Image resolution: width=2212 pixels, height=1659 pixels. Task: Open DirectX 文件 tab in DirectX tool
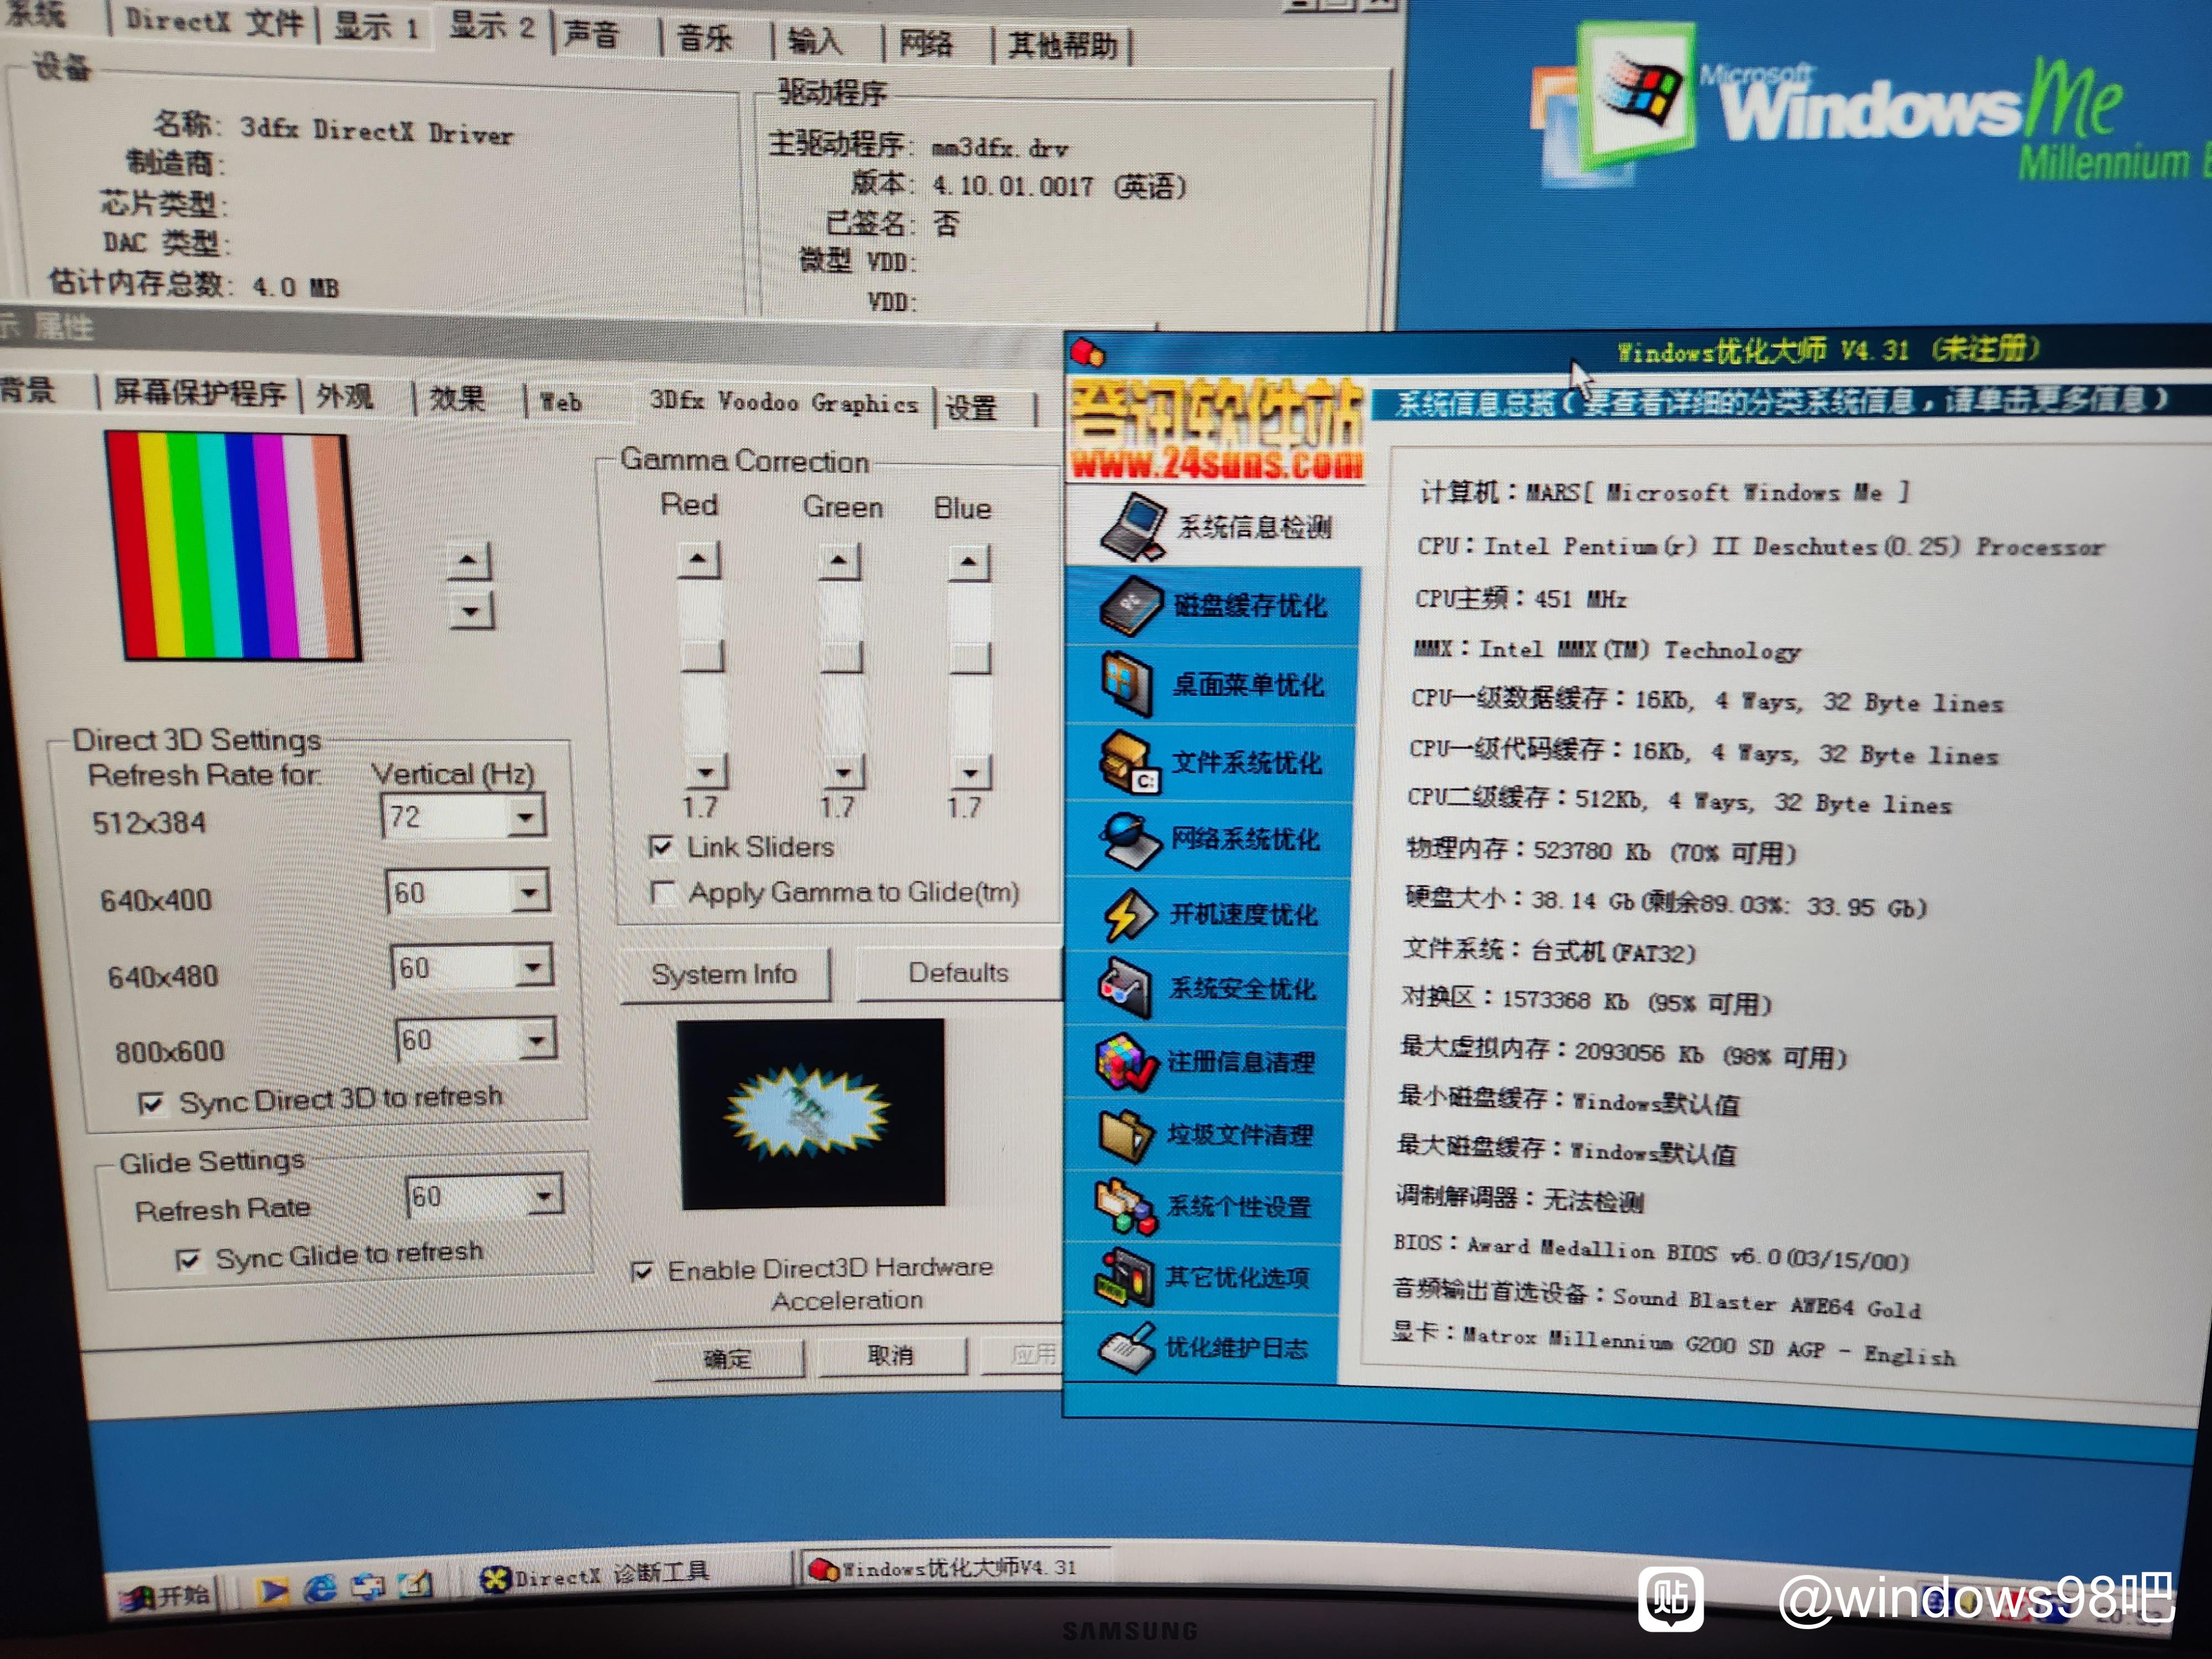pyautogui.click(x=213, y=22)
